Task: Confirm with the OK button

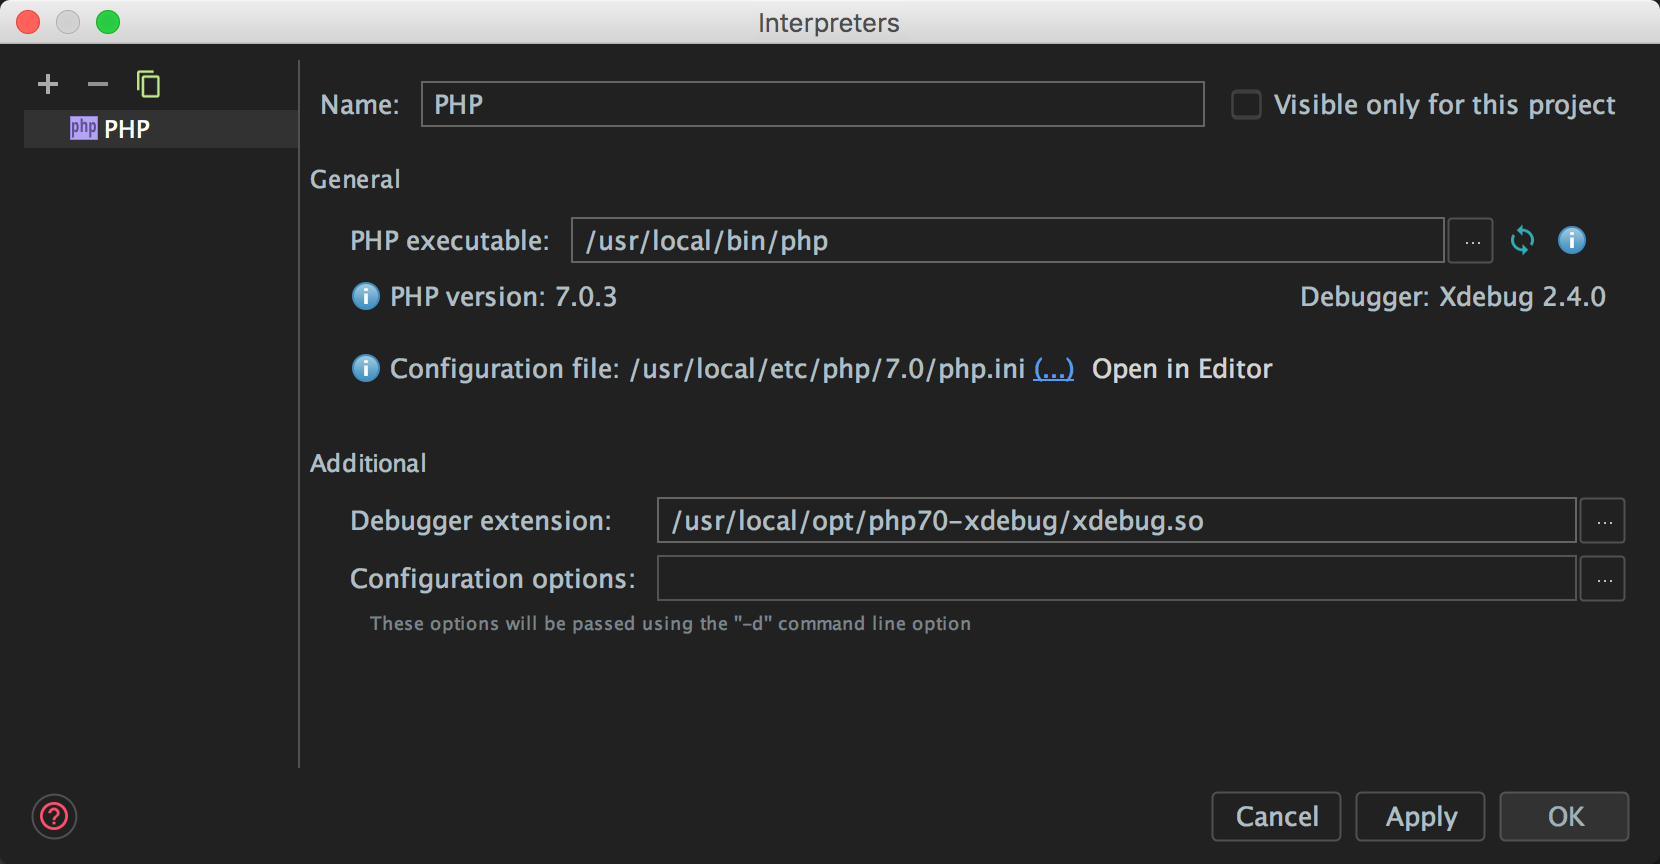Action: point(1564,817)
